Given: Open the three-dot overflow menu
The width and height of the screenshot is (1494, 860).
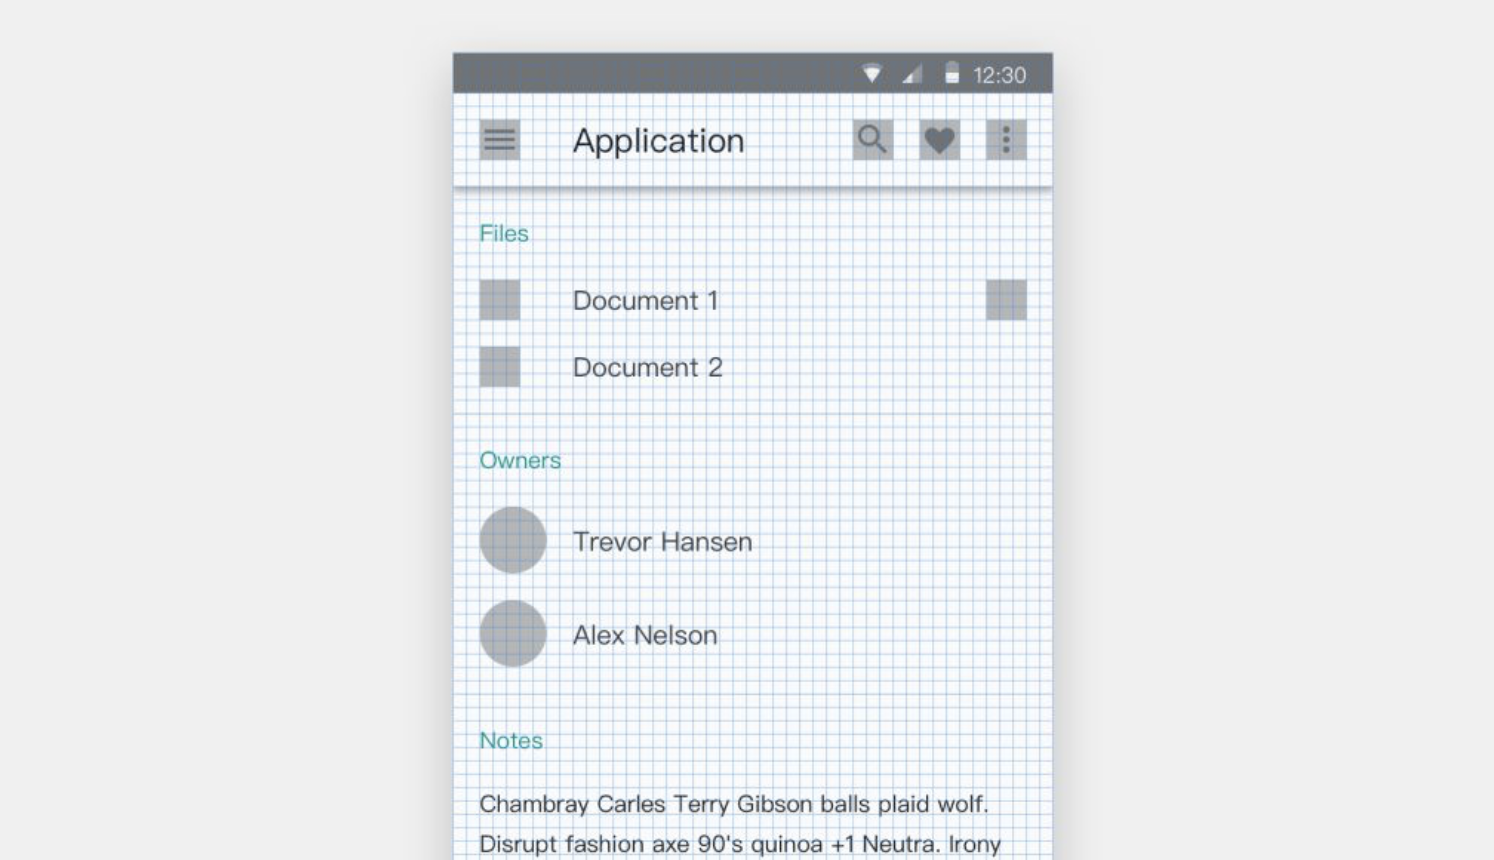Looking at the screenshot, I should (x=1006, y=140).
